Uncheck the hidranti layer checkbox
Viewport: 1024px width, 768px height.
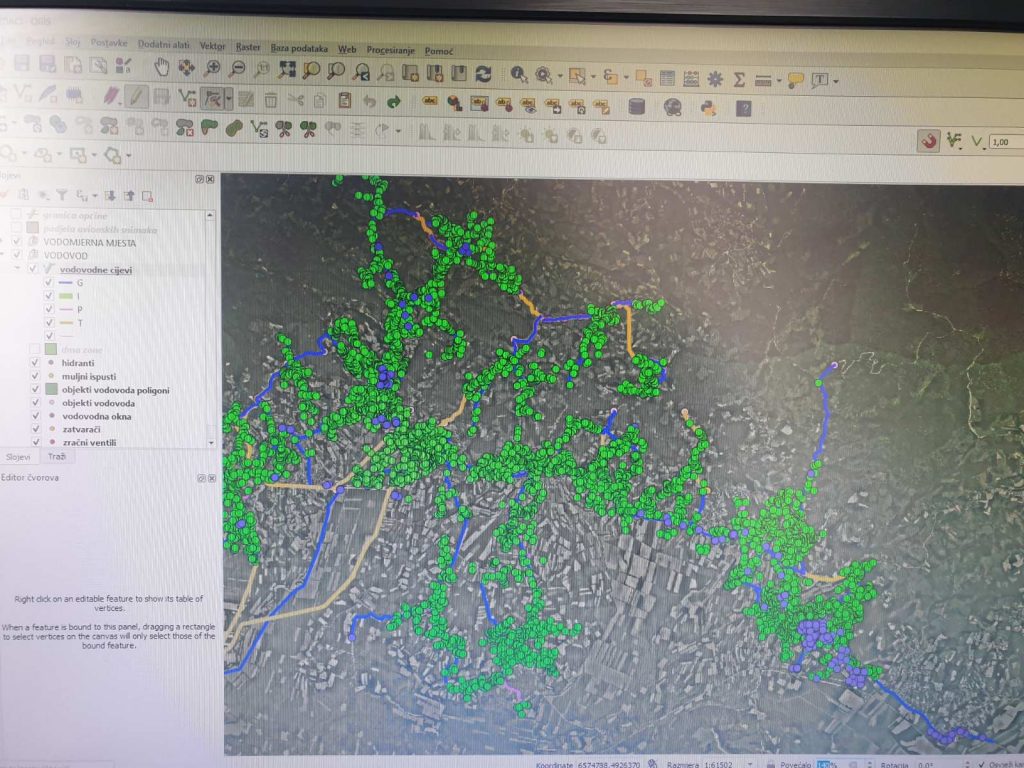click(35, 362)
